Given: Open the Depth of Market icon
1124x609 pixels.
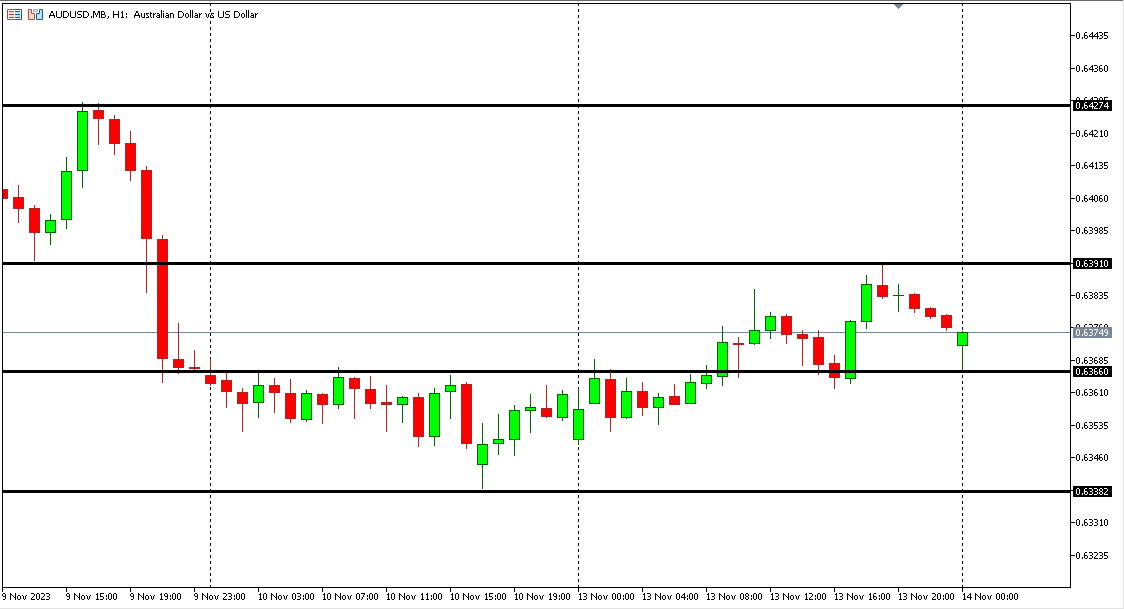Looking at the screenshot, I should tap(36, 15).
